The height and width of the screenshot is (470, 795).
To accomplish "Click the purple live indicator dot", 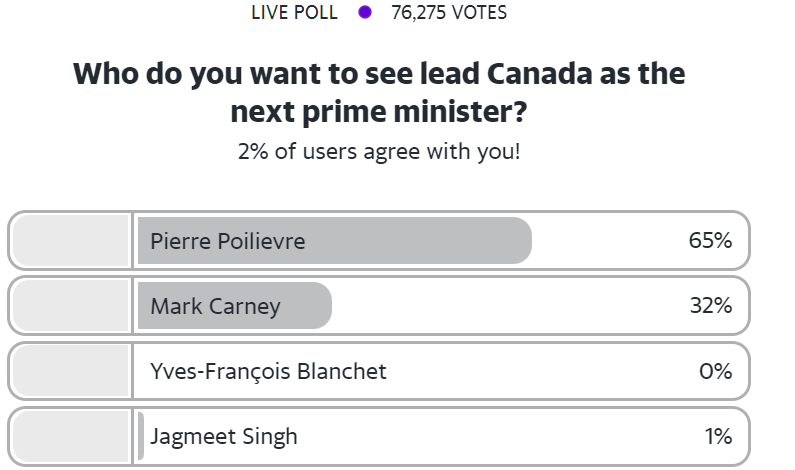I will point(365,12).
